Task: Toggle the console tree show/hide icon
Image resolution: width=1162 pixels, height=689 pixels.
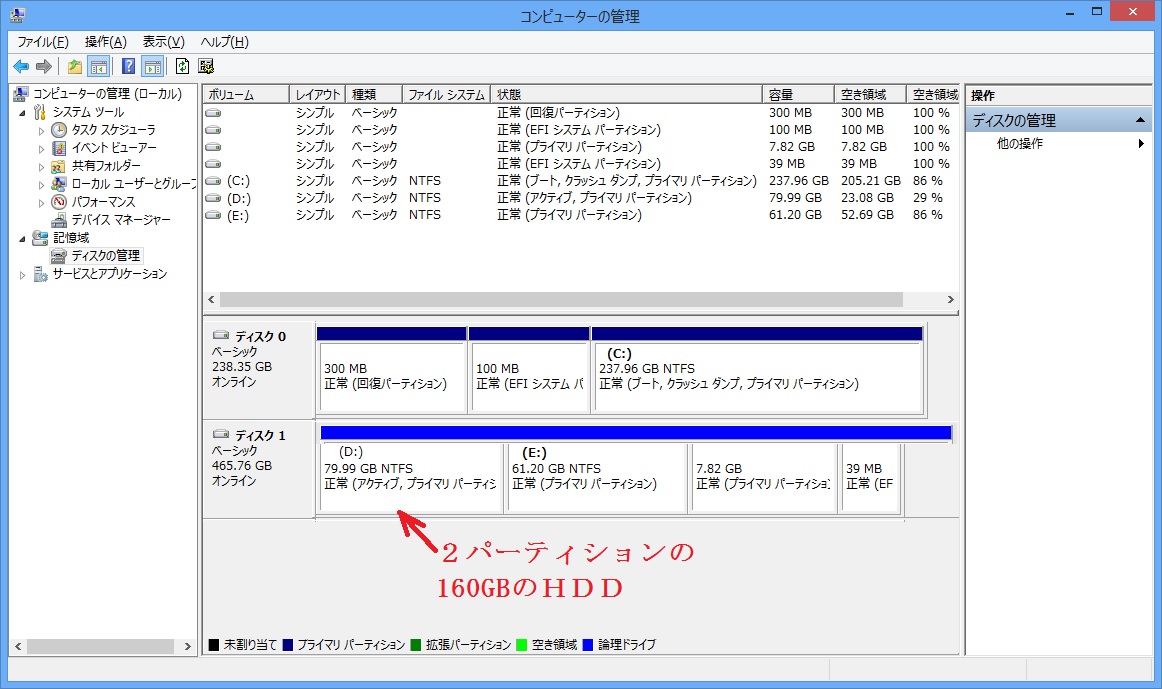Action: (99, 67)
